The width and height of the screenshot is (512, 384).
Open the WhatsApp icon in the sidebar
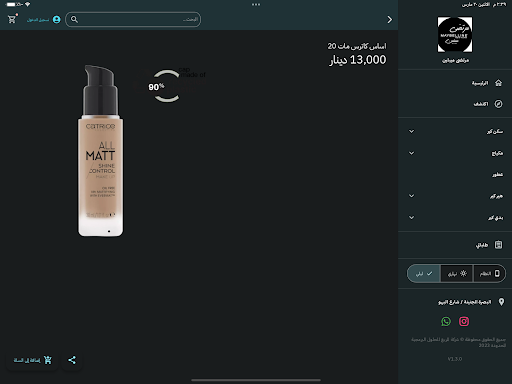[x=446, y=321]
